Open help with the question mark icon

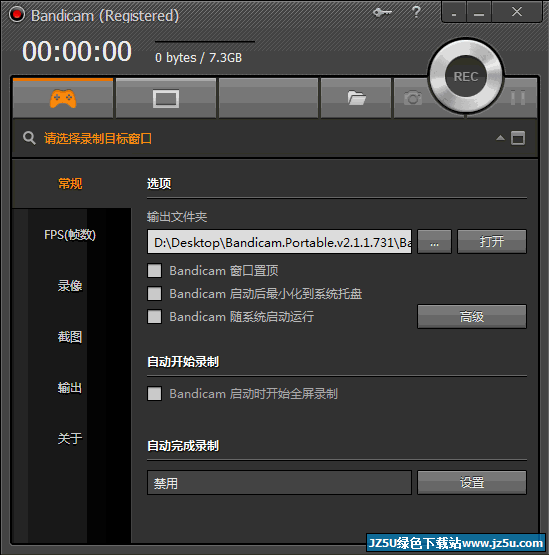click(416, 12)
